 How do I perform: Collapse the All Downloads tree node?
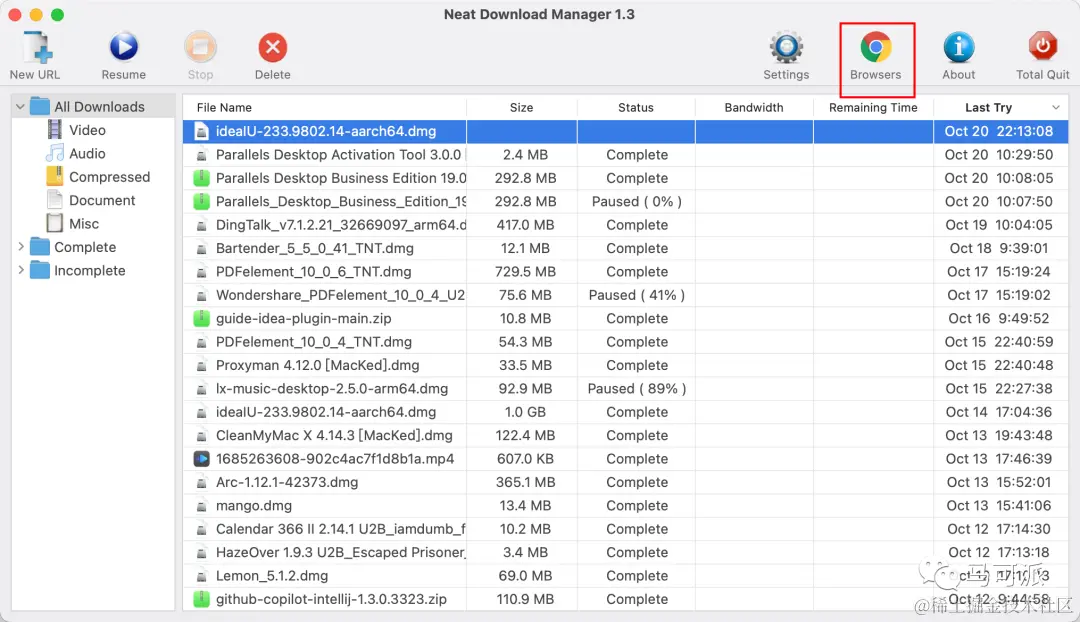(20, 107)
